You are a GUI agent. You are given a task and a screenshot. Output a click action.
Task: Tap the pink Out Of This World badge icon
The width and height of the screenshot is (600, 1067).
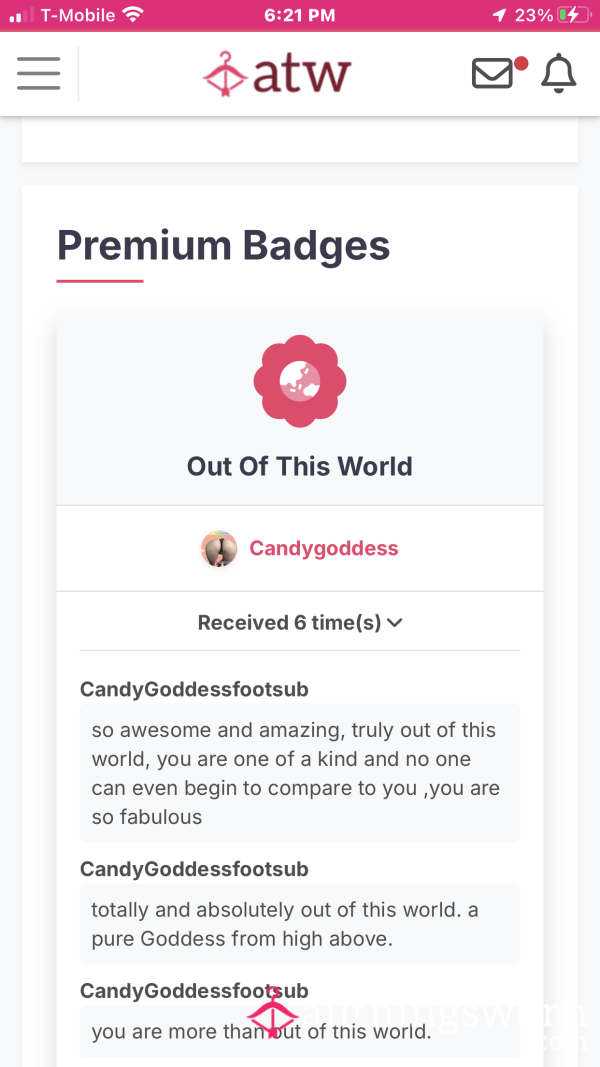click(x=300, y=381)
